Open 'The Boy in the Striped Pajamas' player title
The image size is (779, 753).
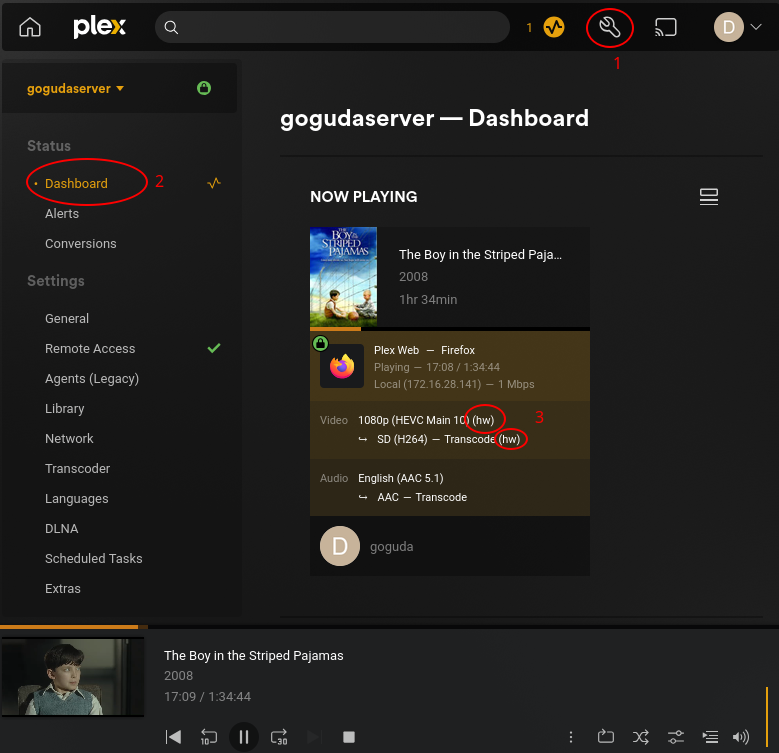(254, 656)
